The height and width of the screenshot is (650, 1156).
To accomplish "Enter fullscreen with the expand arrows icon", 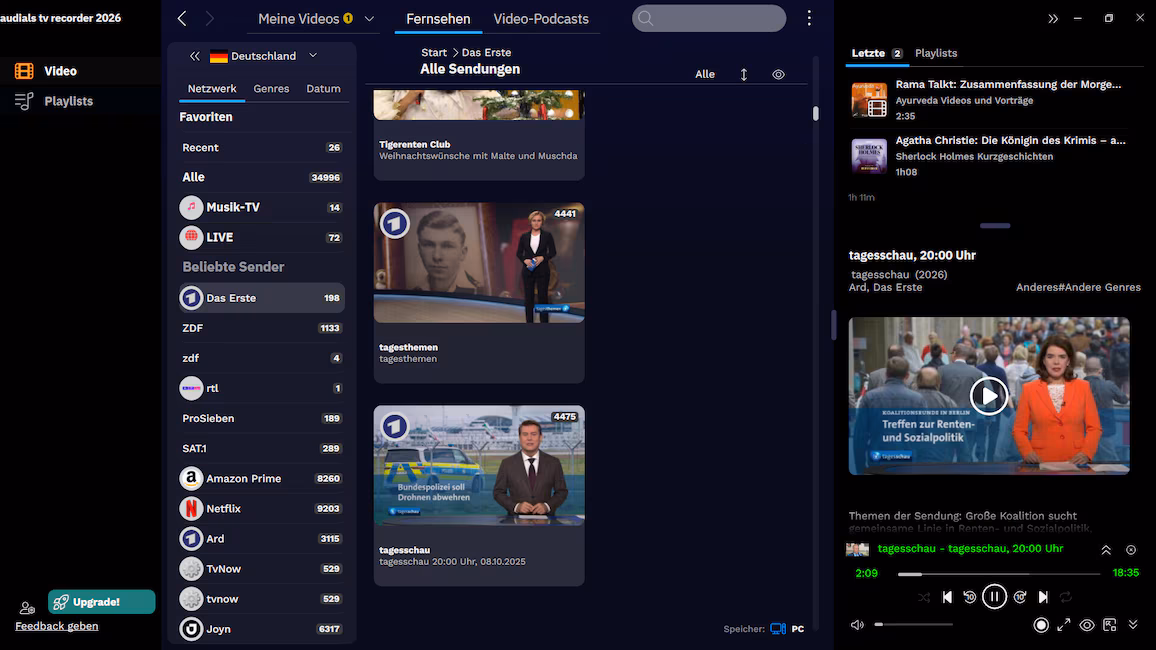I will tap(1063, 625).
